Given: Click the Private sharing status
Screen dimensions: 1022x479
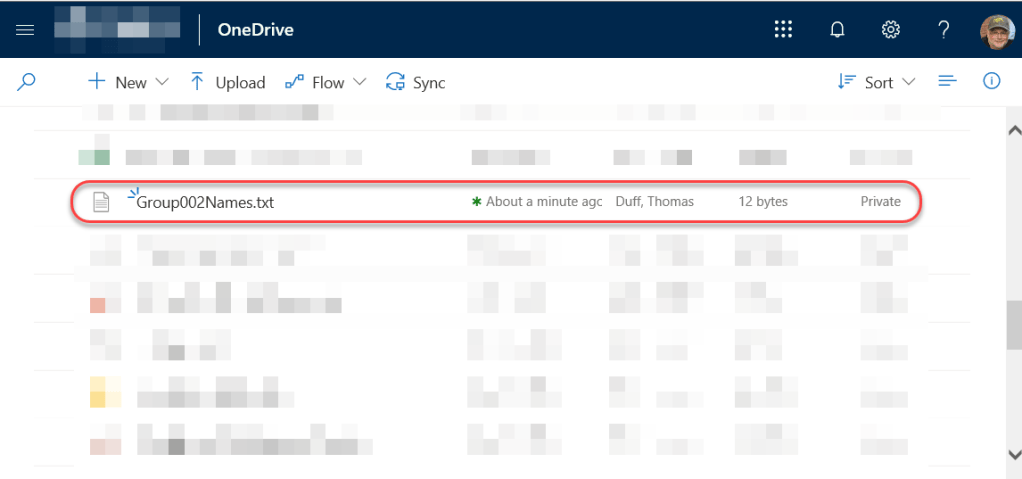Looking at the screenshot, I should 881,202.
